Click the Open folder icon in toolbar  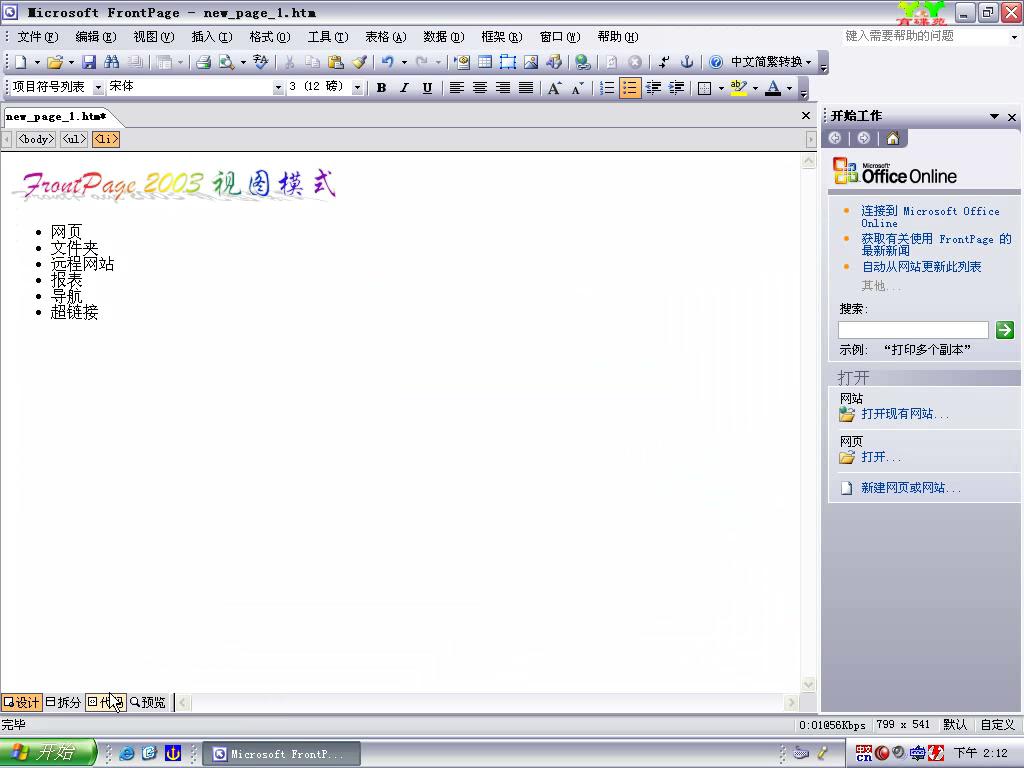click(x=55, y=62)
